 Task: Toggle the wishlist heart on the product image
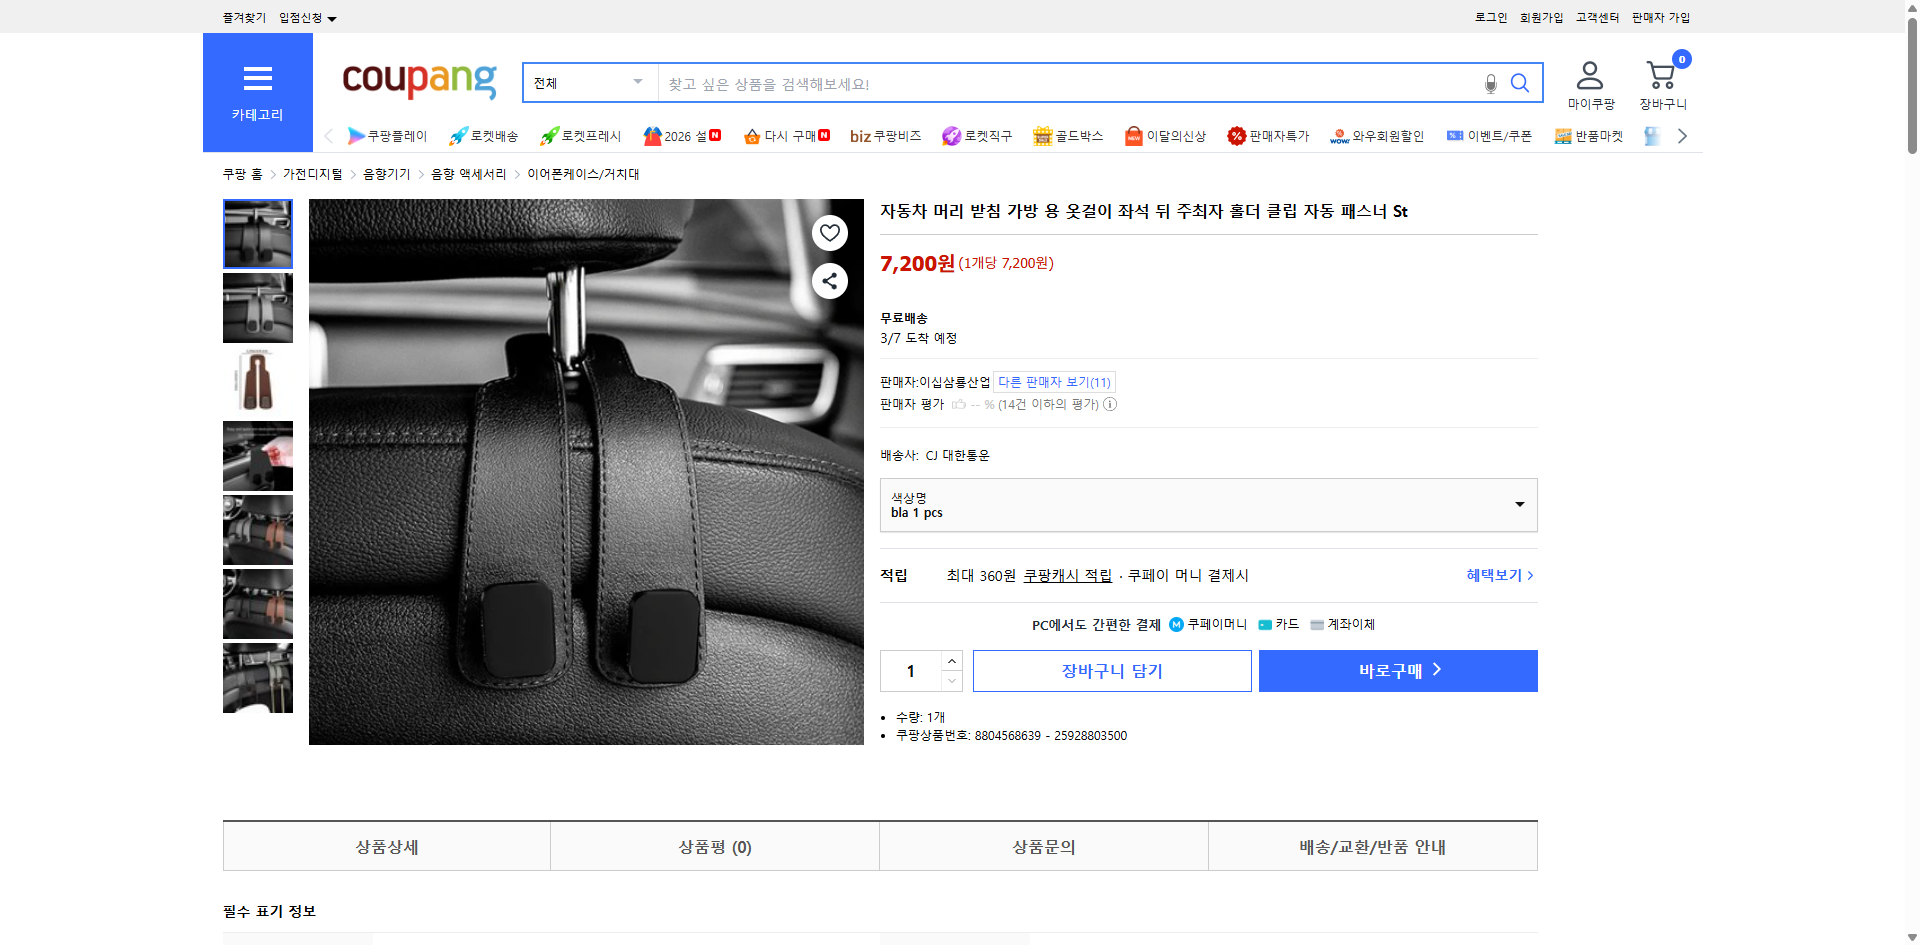coord(829,232)
